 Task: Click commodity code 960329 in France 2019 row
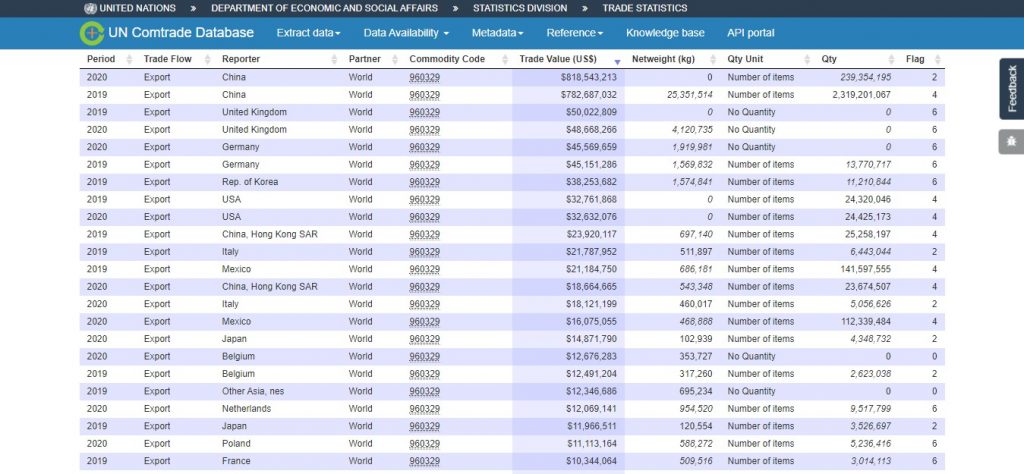click(x=424, y=461)
